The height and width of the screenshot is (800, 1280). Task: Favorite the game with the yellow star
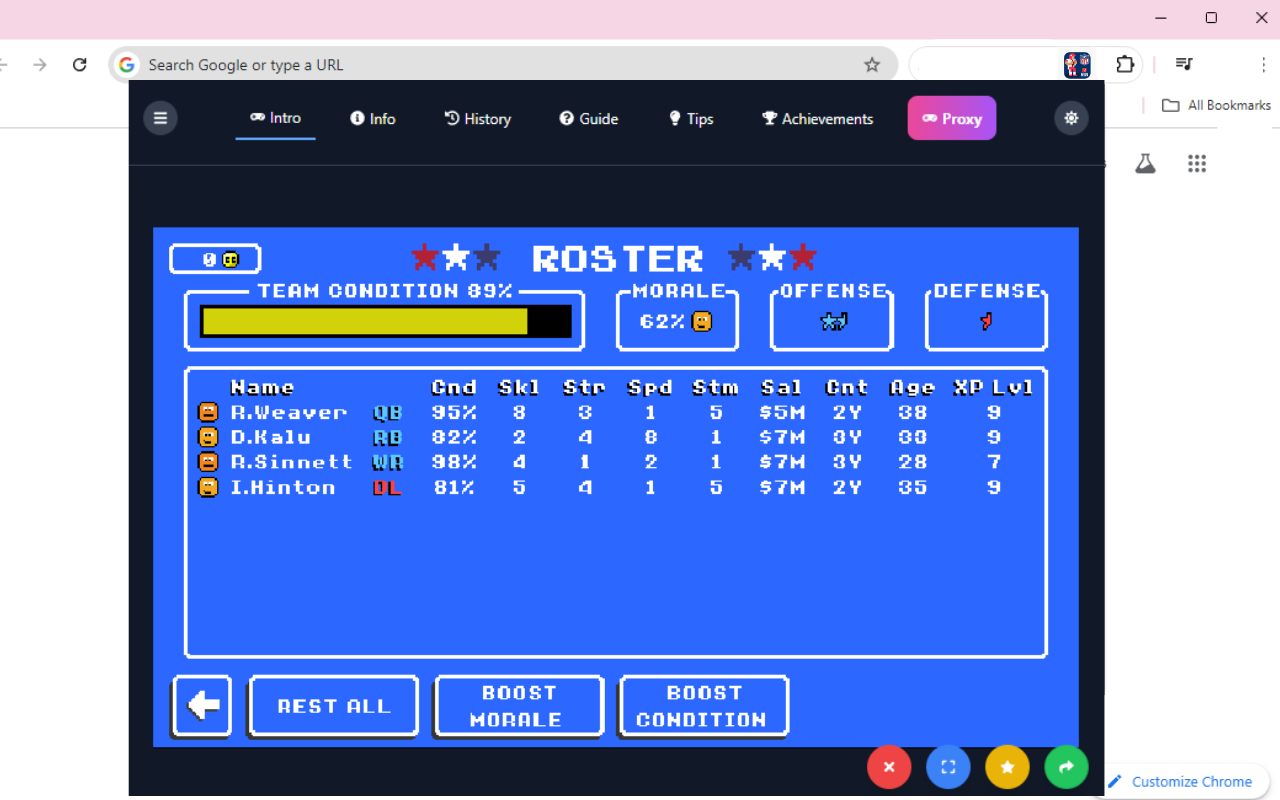1007,767
